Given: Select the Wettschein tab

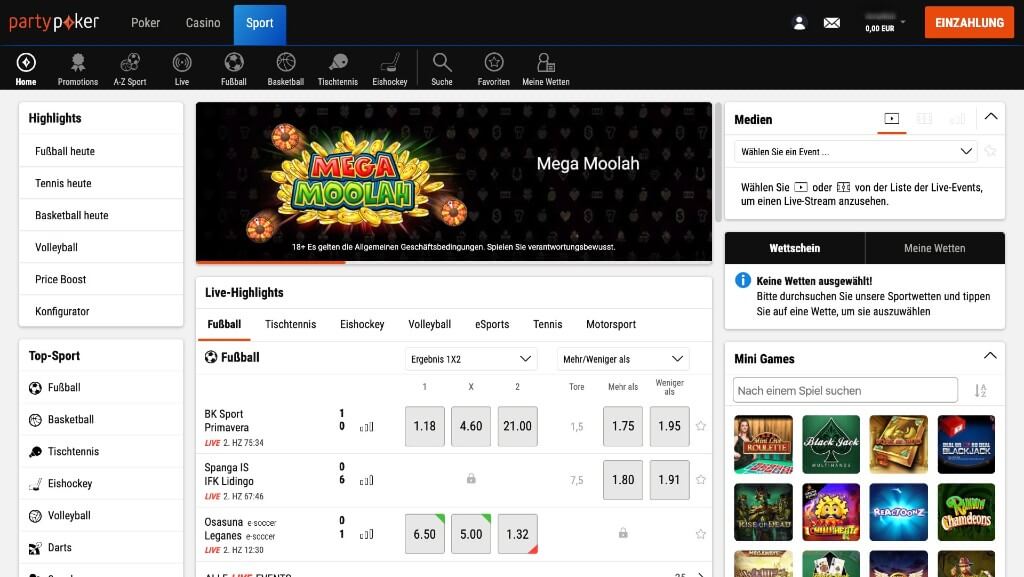Looking at the screenshot, I should click(795, 248).
